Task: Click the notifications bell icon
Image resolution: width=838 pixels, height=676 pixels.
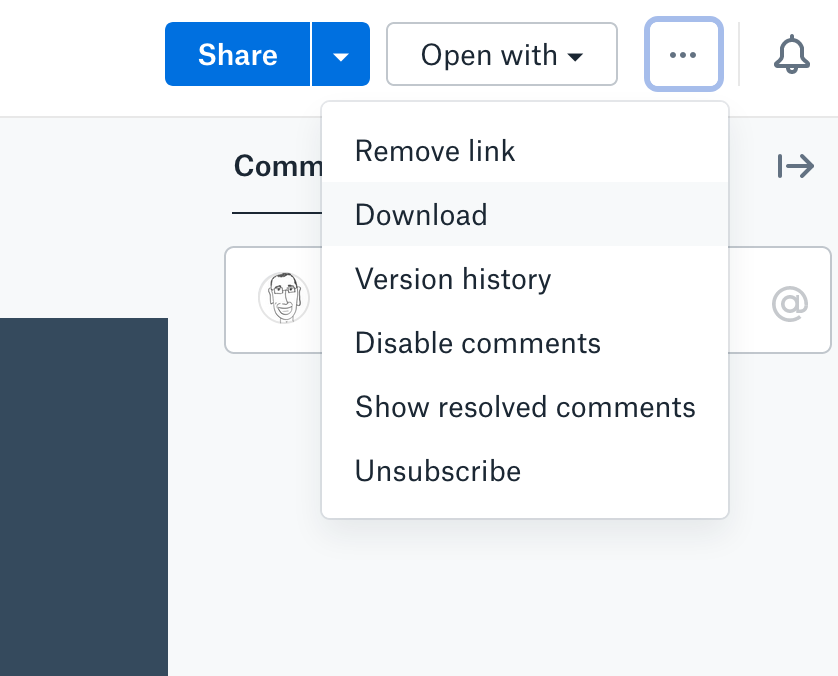Action: pyautogui.click(x=790, y=54)
